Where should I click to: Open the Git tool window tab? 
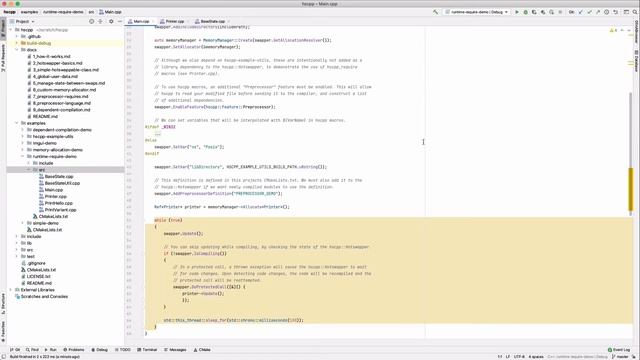pyautogui.click(x=15, y=350)
